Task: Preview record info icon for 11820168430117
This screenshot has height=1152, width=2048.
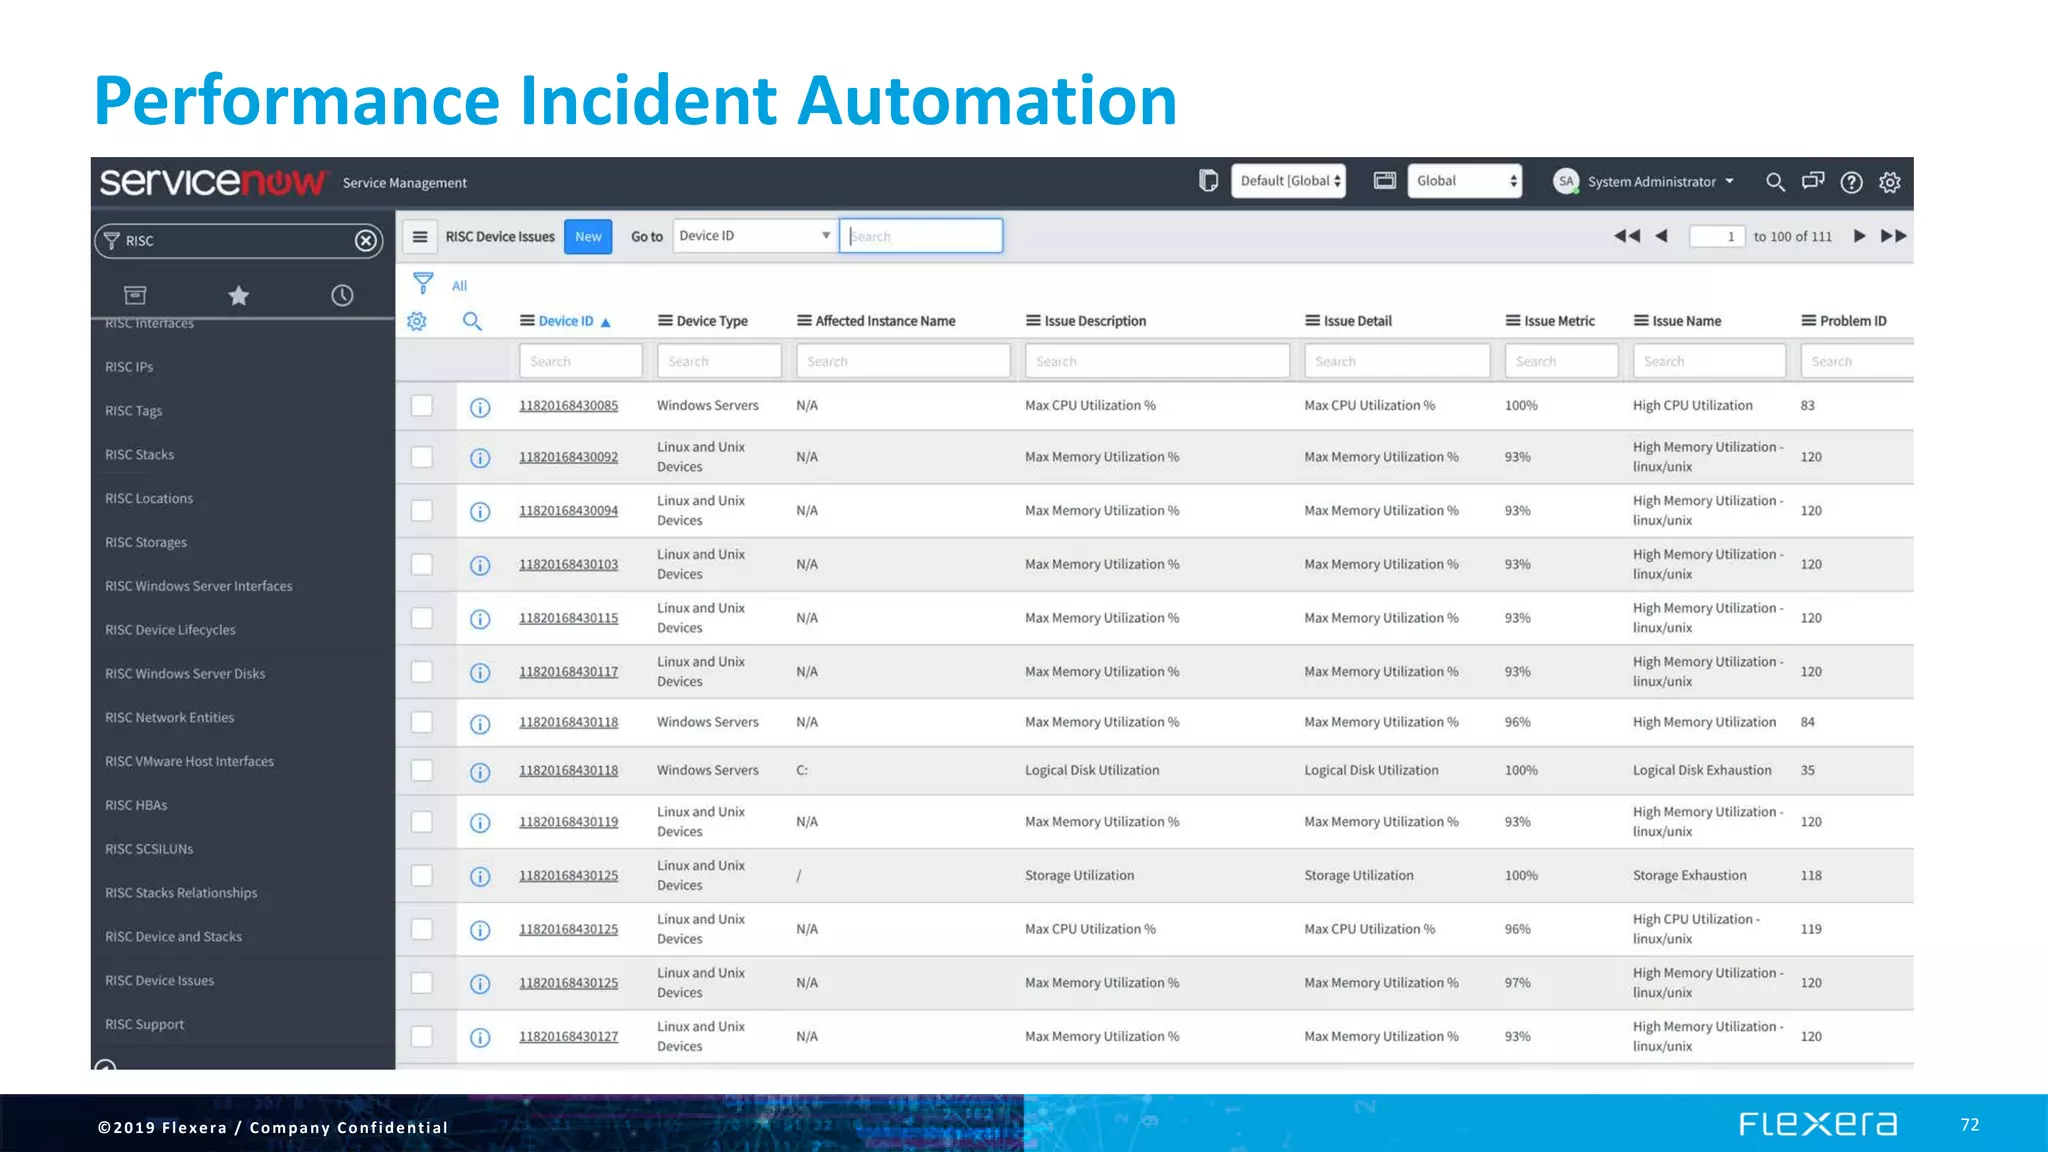Action: pos(480,673)
